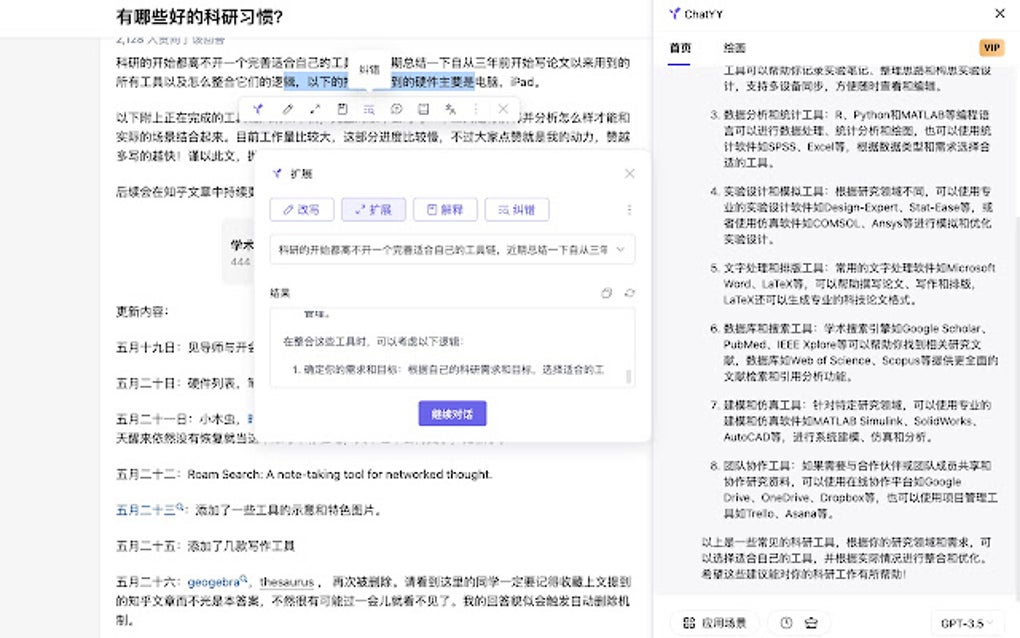Click the Roam Search line in article

click(x=304, y=474)
